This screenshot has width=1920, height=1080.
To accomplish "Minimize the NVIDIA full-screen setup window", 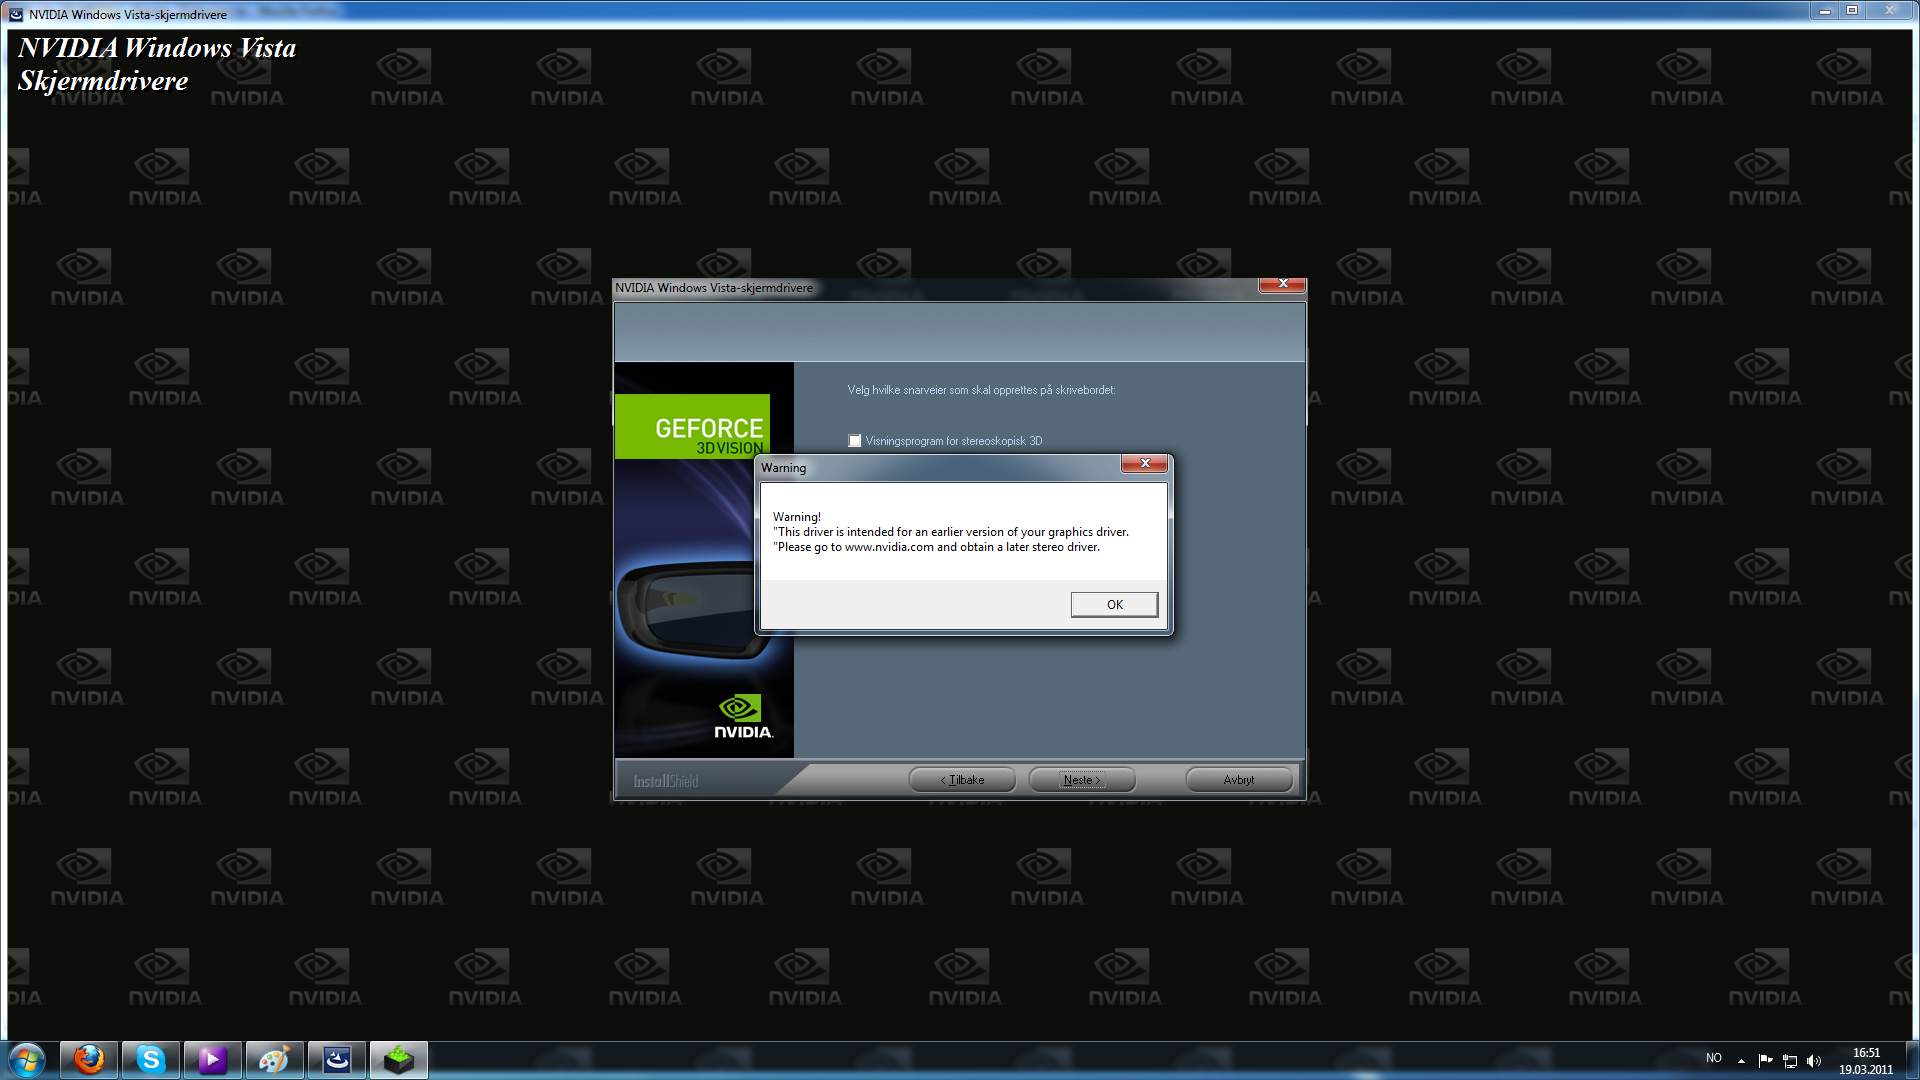I will point(1824,11).
